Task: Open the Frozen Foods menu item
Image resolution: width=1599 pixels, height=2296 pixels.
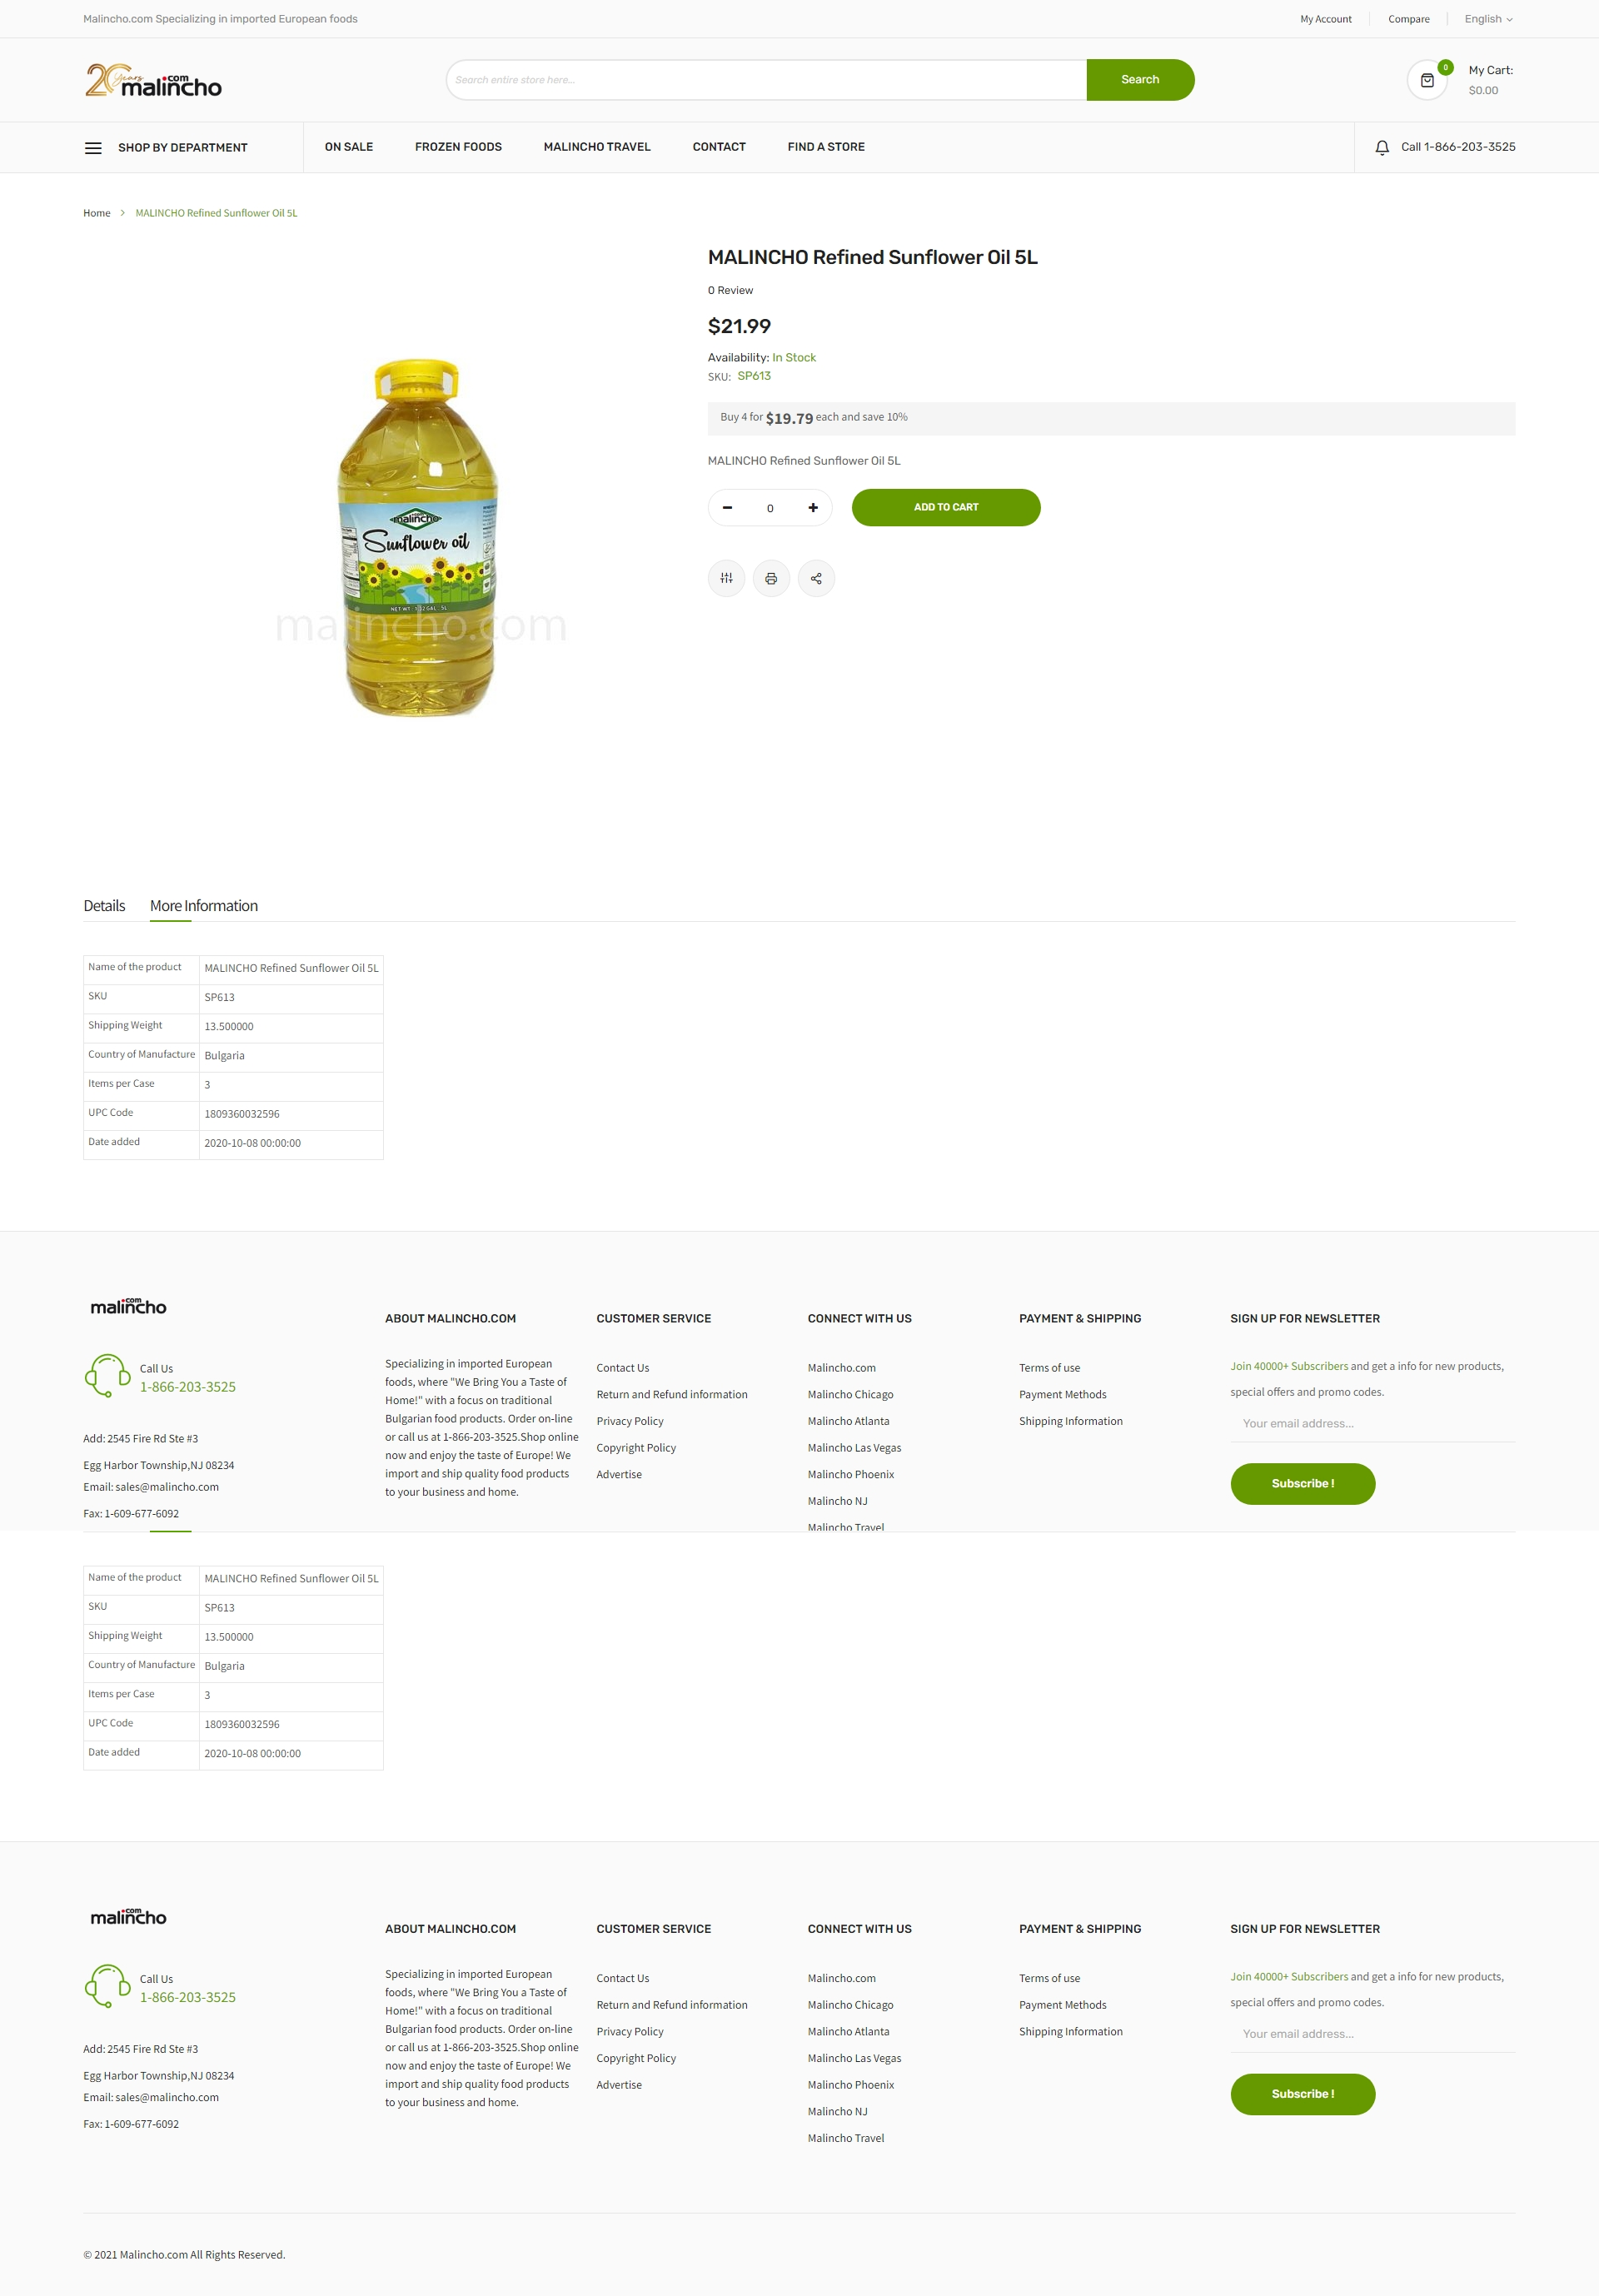Action: (x=458, y=147)
